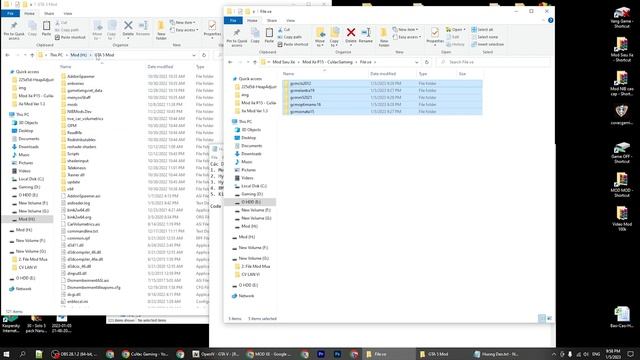
Task: Open Scripts folder in GTA 5 Mod window
Action: tap(73, 154)
